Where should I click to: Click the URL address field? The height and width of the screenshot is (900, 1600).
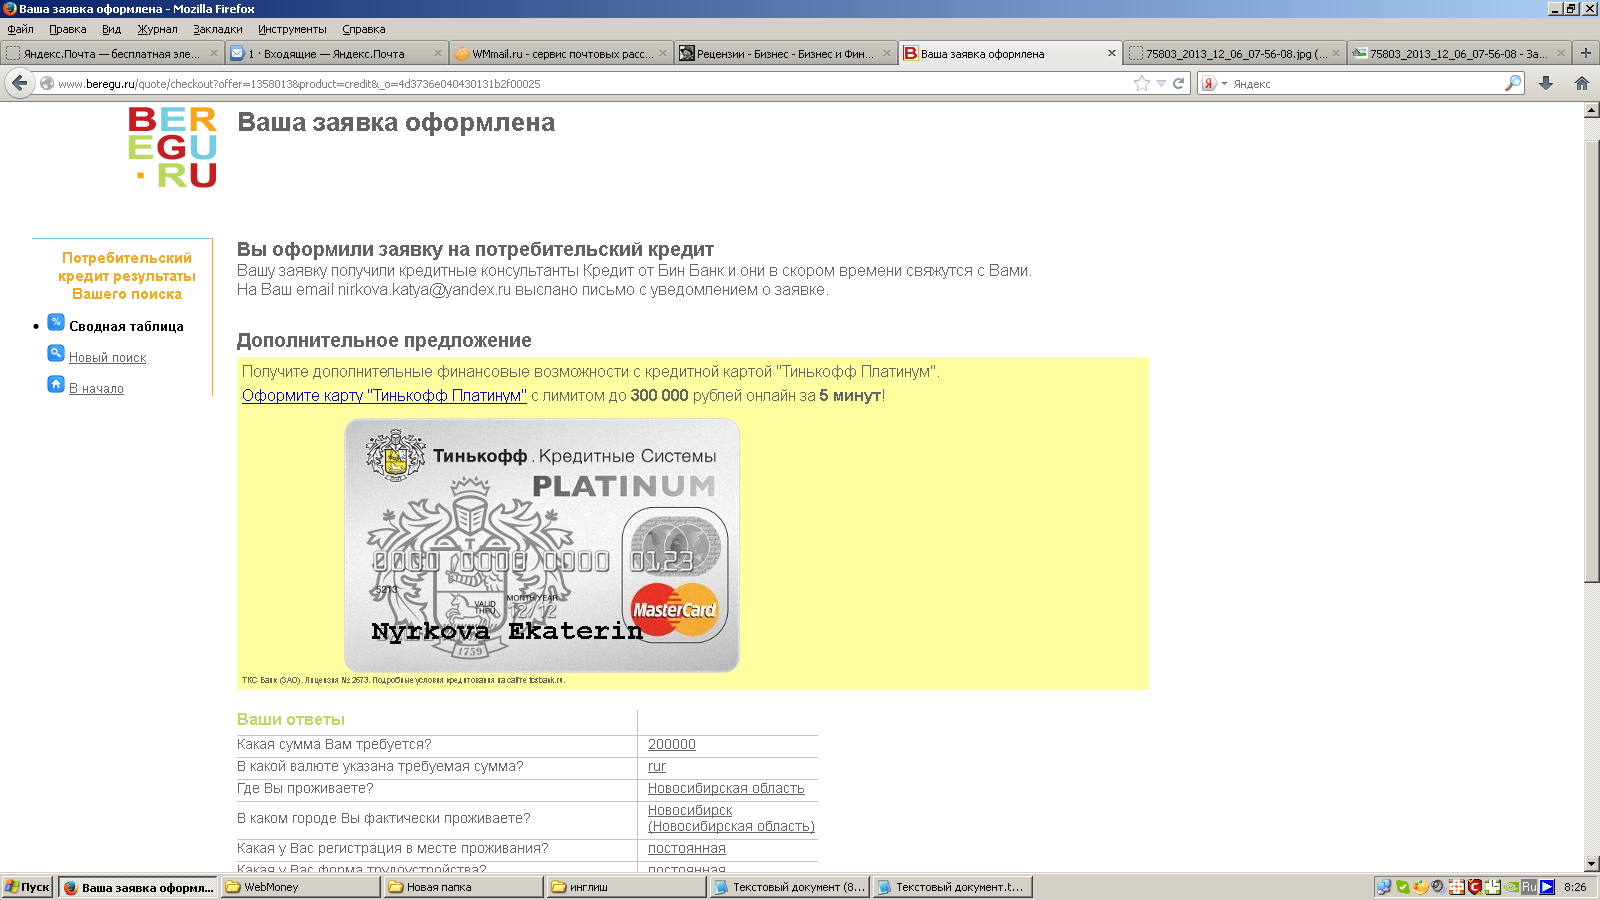[x=590, y=84]
